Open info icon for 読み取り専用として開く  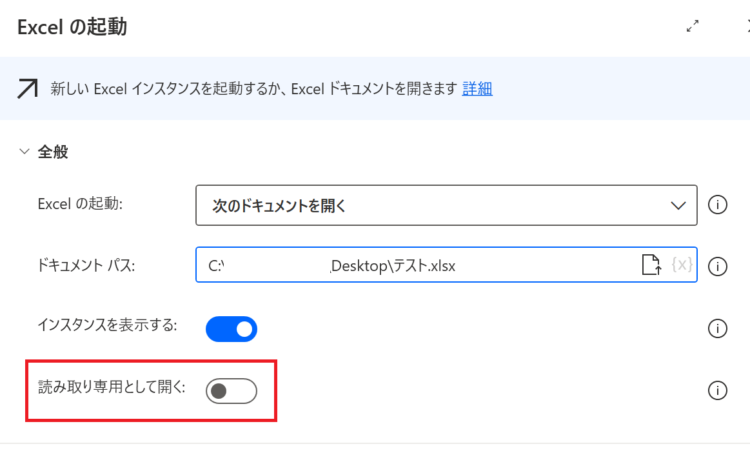[x=717, y=390]
